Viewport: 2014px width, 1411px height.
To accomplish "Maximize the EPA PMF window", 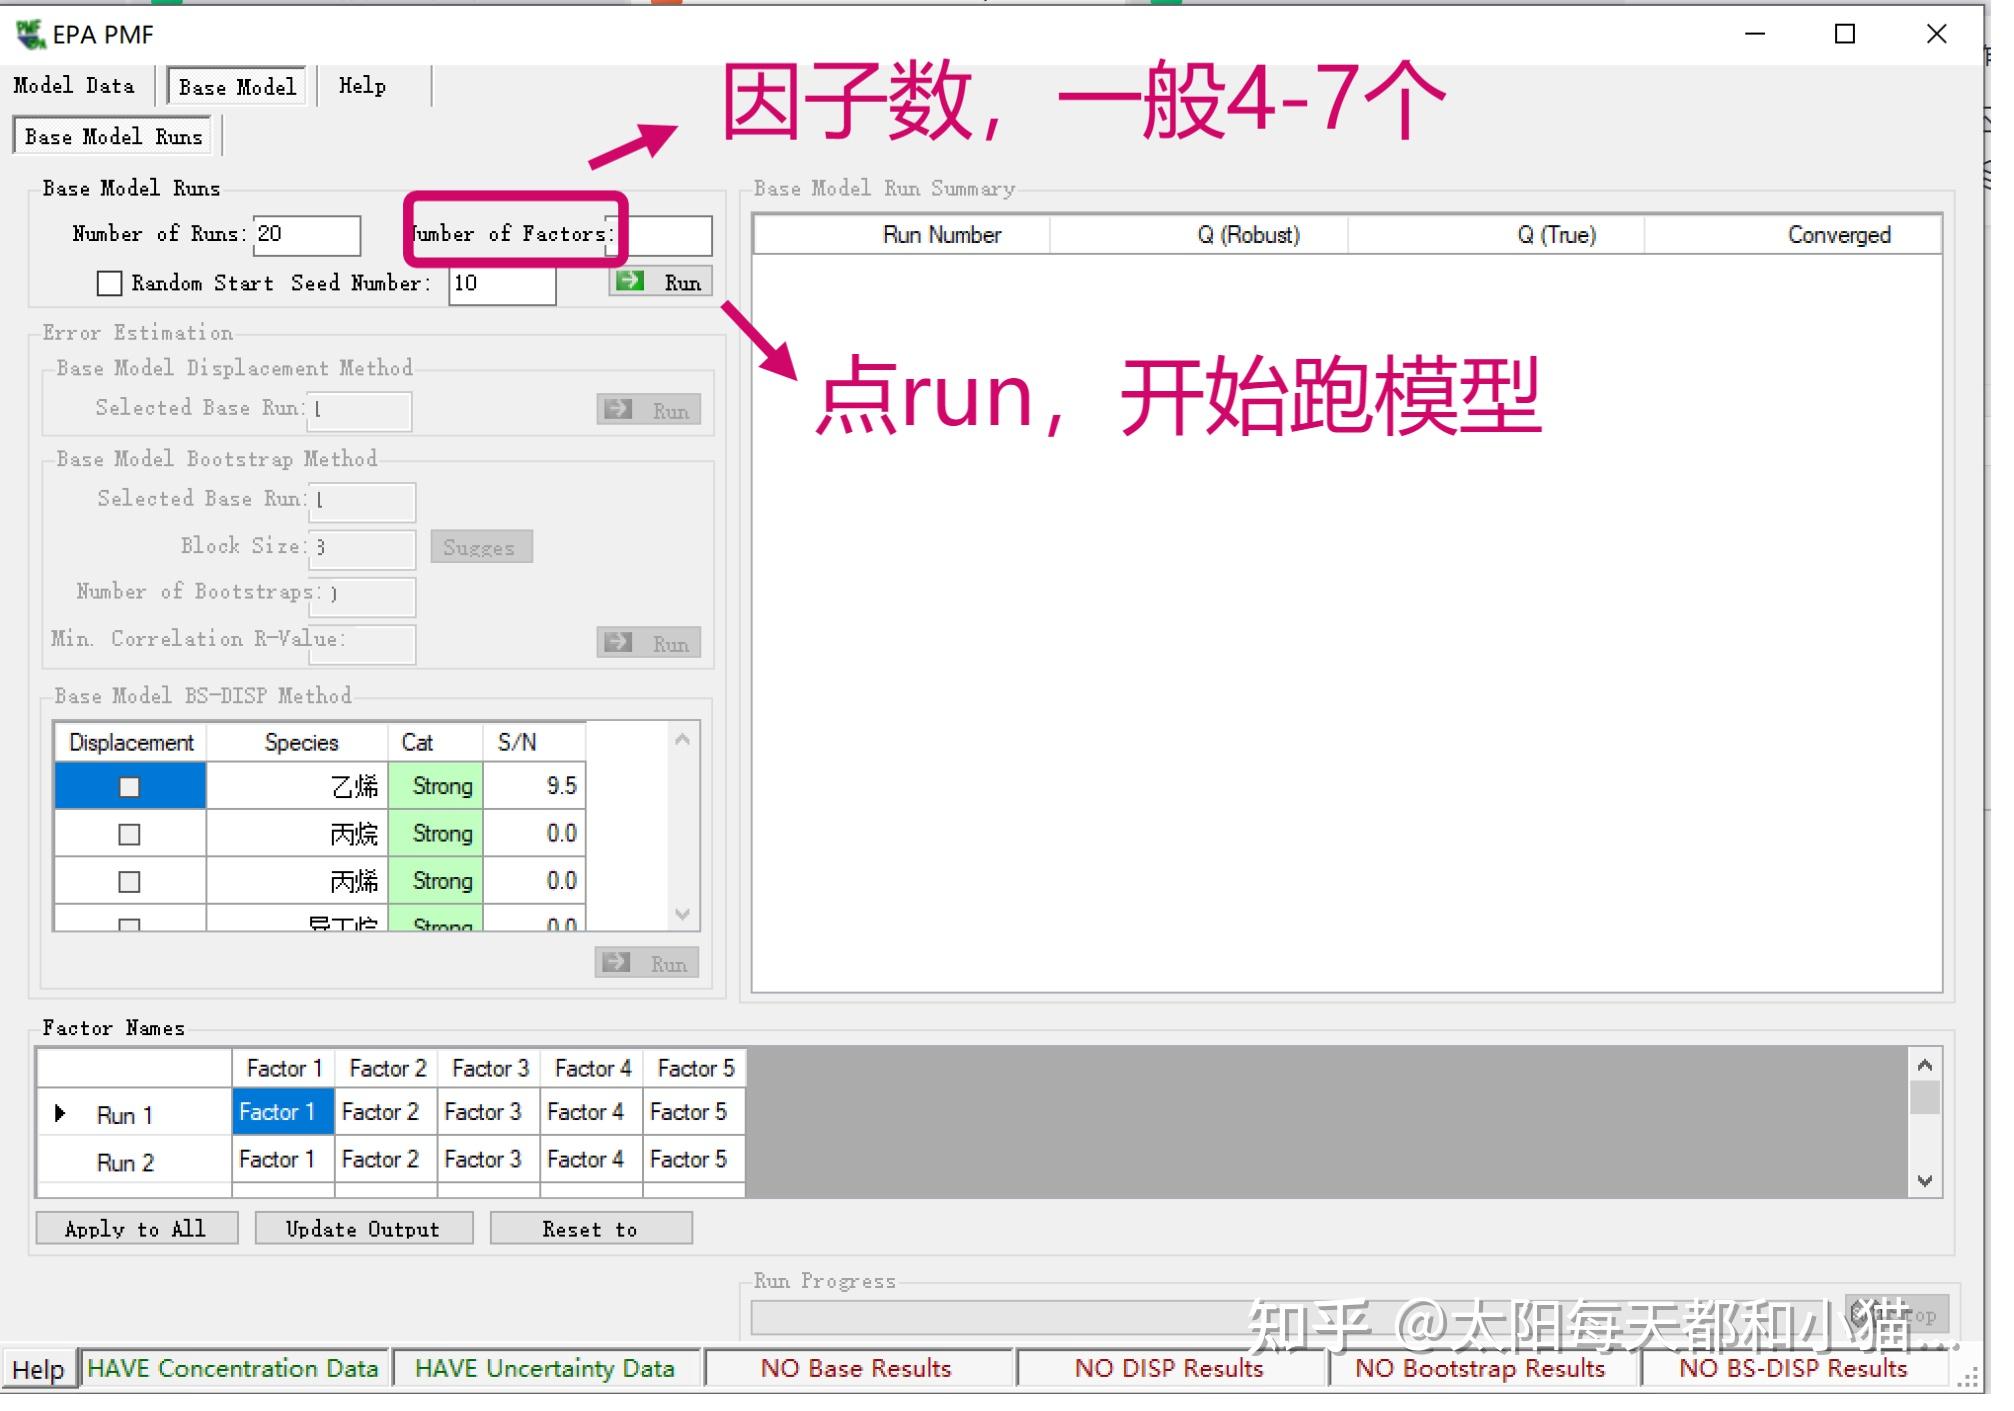I will (1845, 34).
